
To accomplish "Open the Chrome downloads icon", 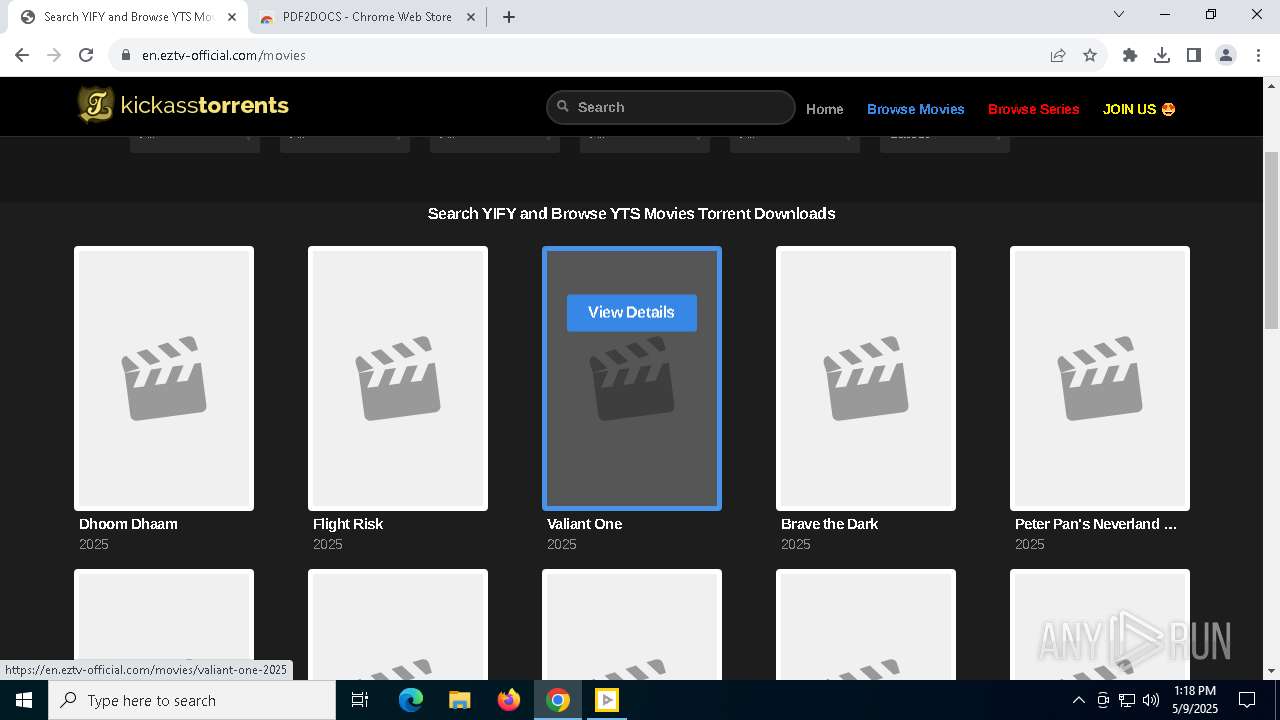I will click(x=1162, y=55).
